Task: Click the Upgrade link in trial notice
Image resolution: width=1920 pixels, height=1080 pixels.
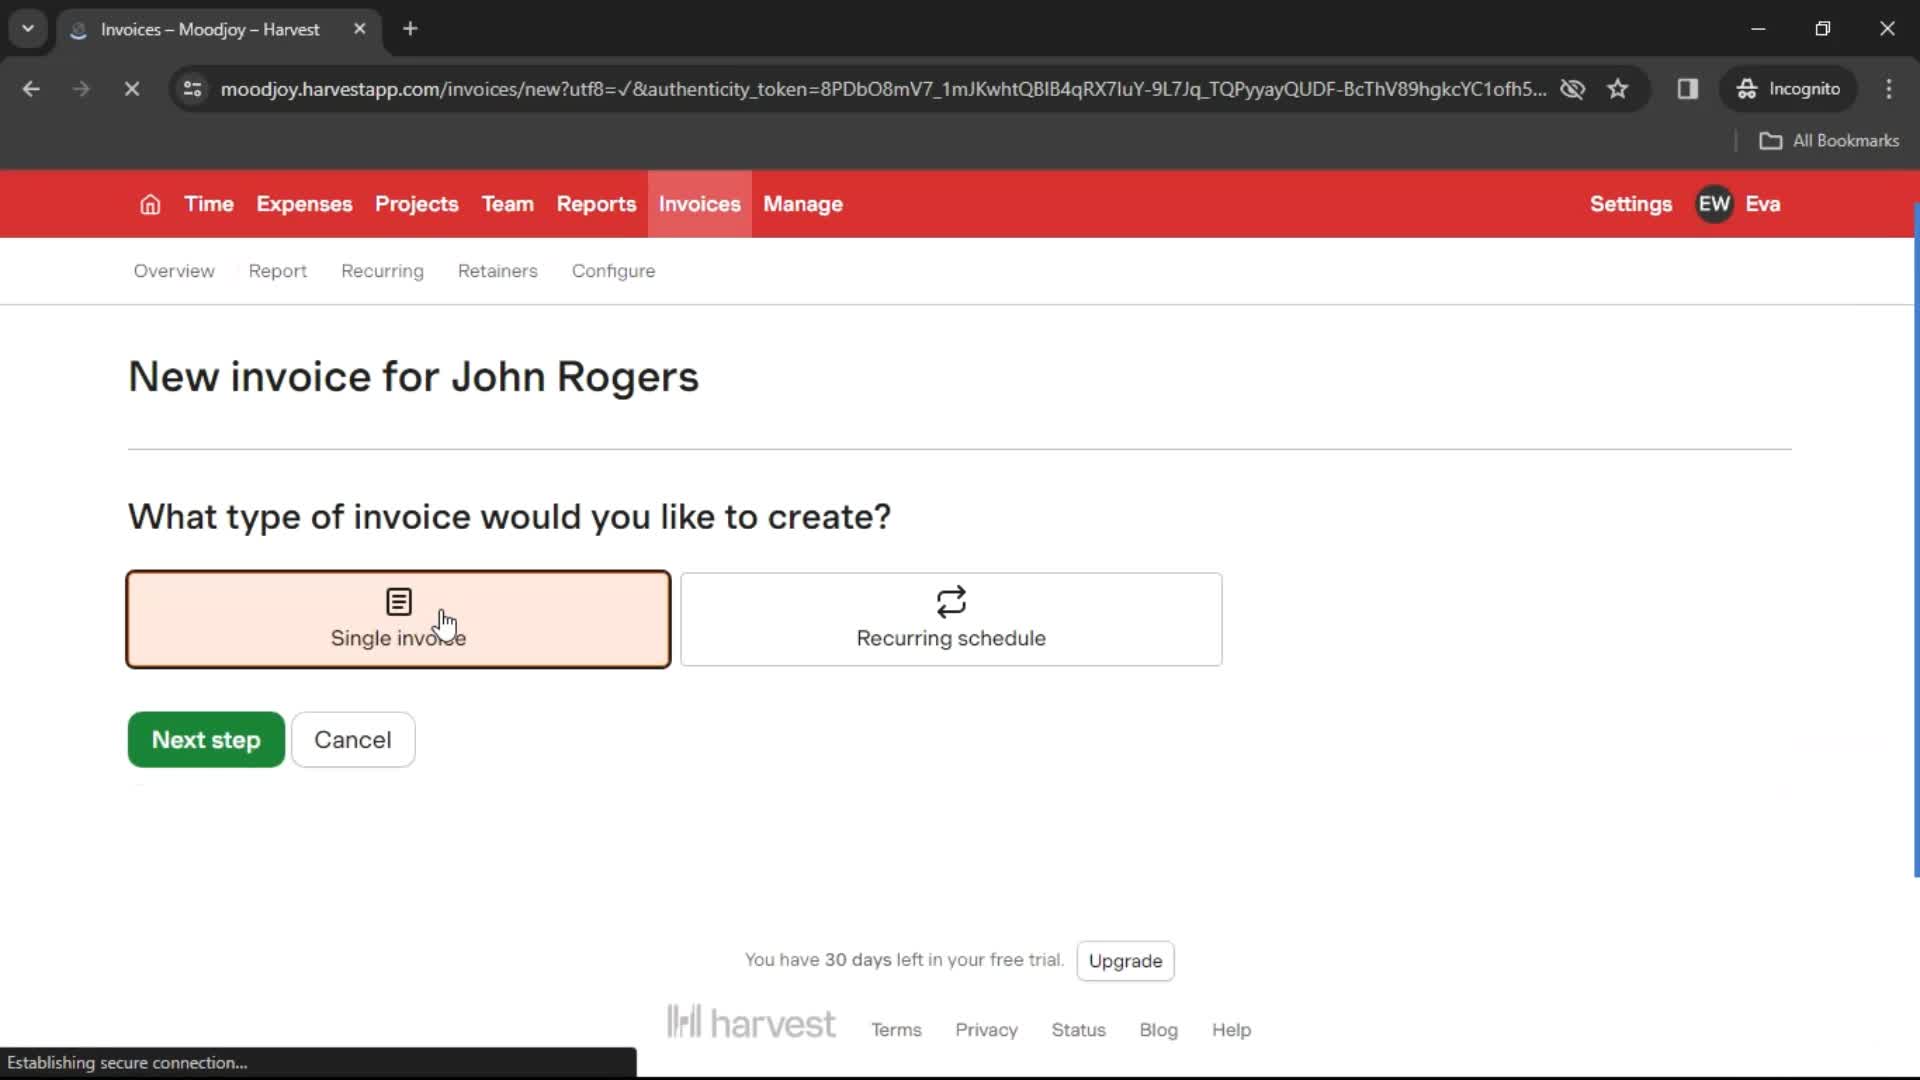Action: 1125,960
